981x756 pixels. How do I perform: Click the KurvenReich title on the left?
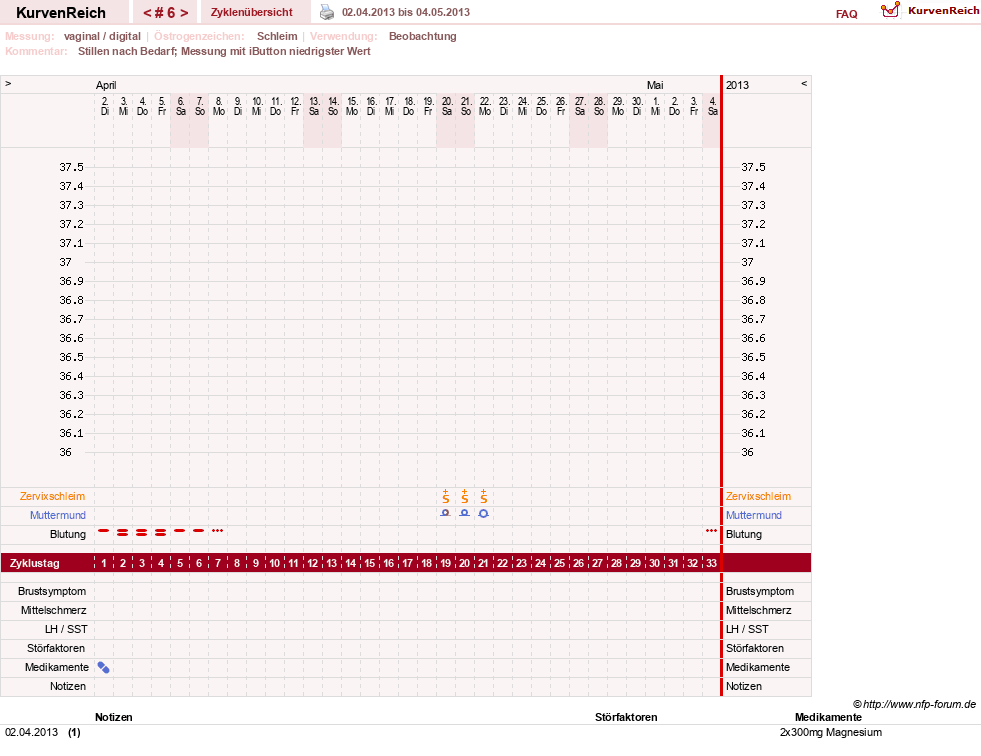click(x=61, y=13)
